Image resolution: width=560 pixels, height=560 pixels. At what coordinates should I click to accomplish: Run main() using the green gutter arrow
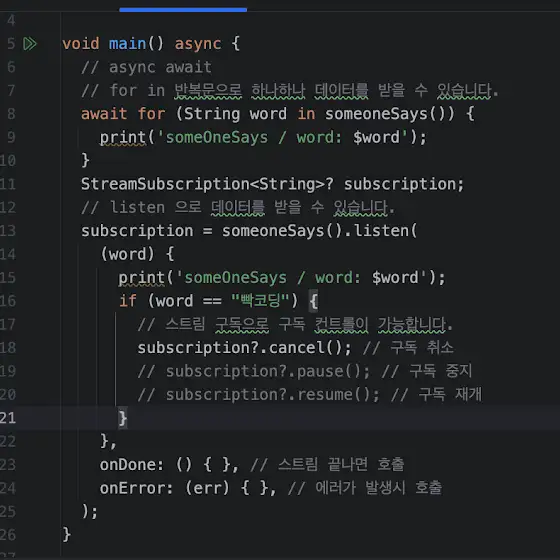click(x=30, y=44)
